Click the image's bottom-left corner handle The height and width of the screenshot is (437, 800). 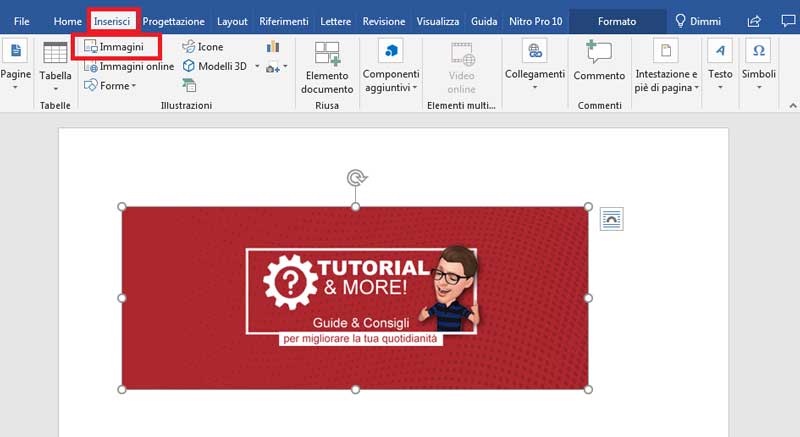[x=122, y=390]
